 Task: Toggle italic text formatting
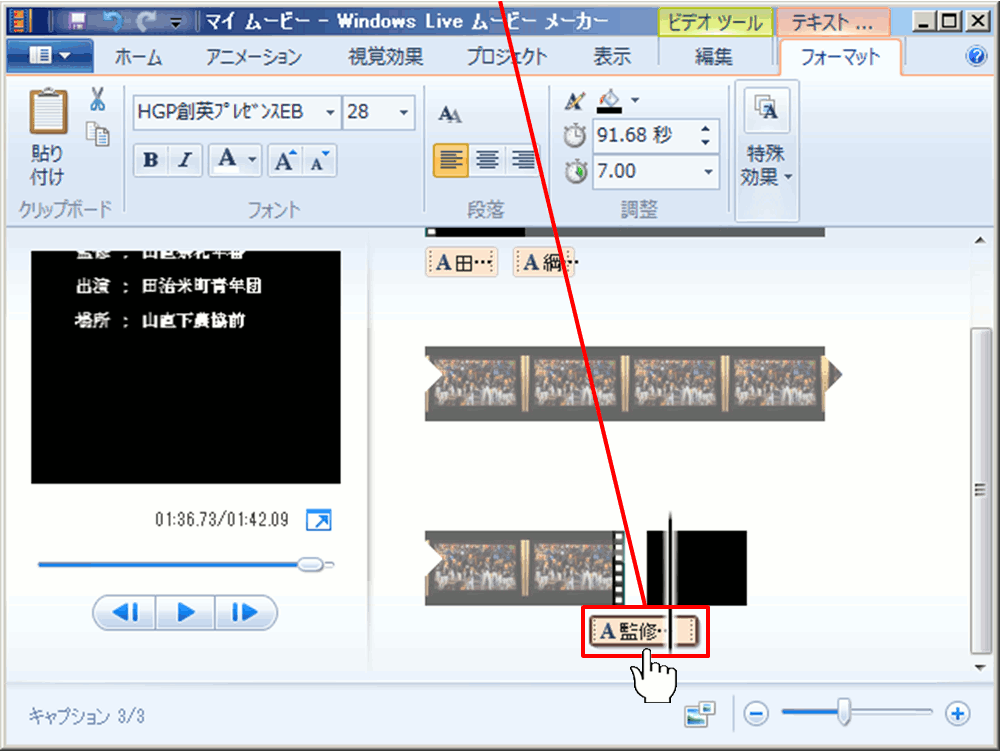184,160
